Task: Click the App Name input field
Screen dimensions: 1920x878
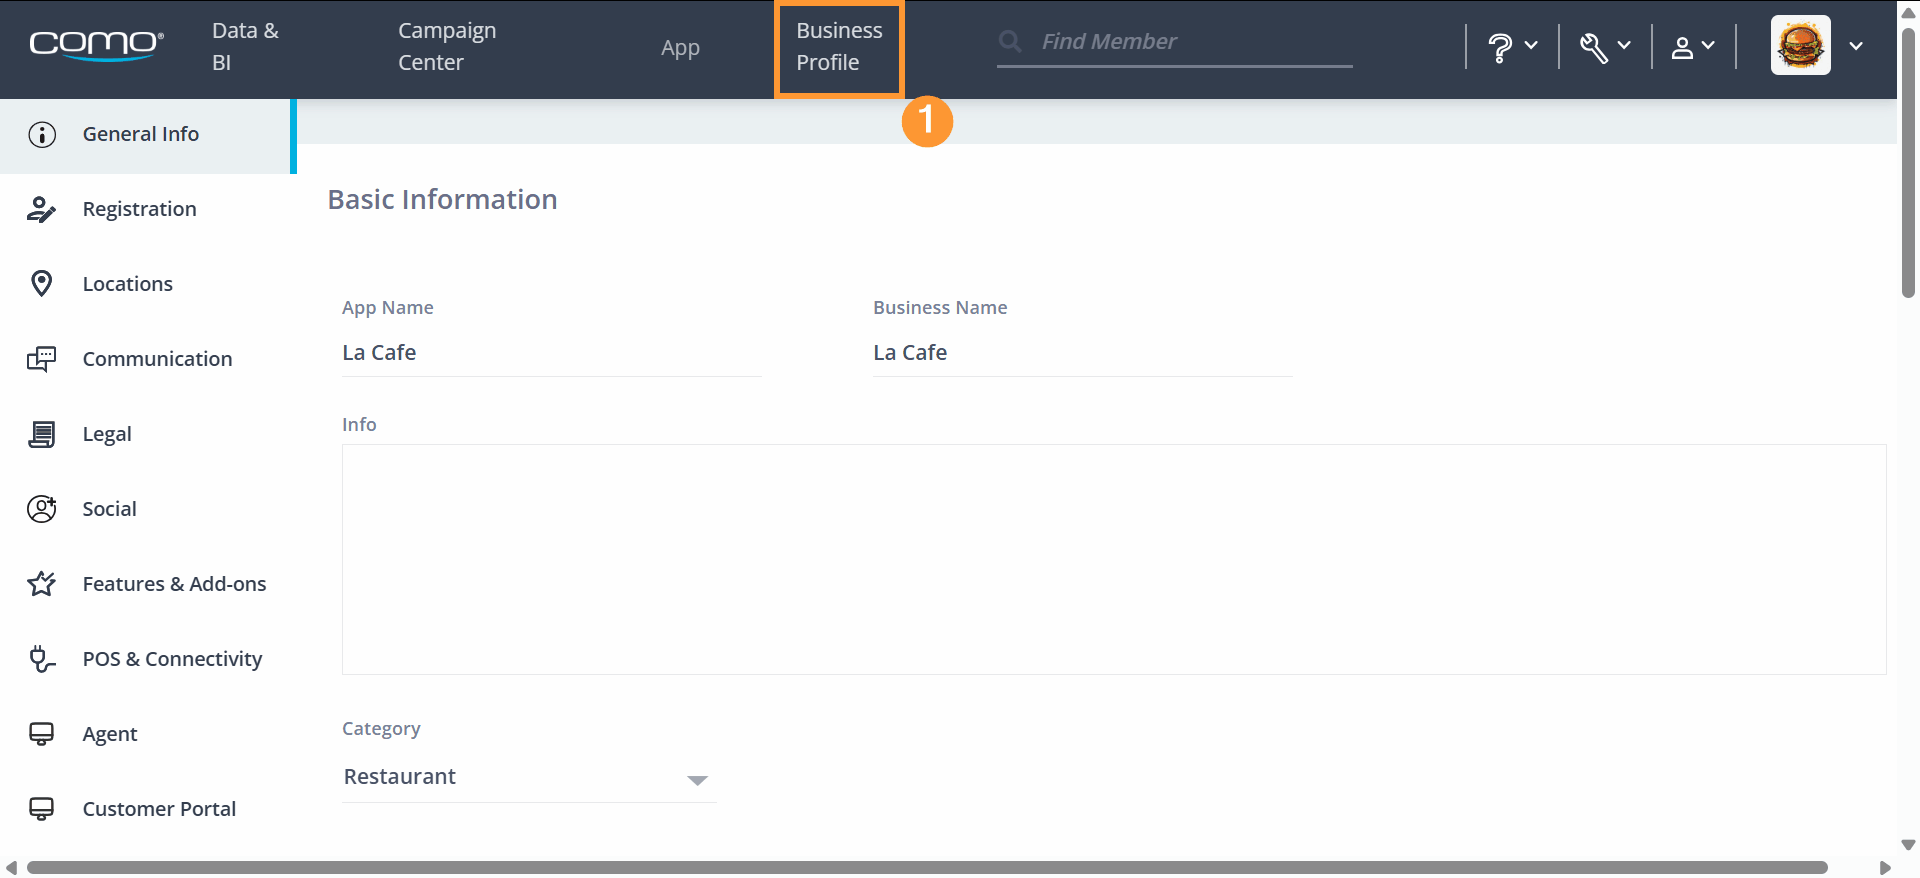Action: (552, 353)
